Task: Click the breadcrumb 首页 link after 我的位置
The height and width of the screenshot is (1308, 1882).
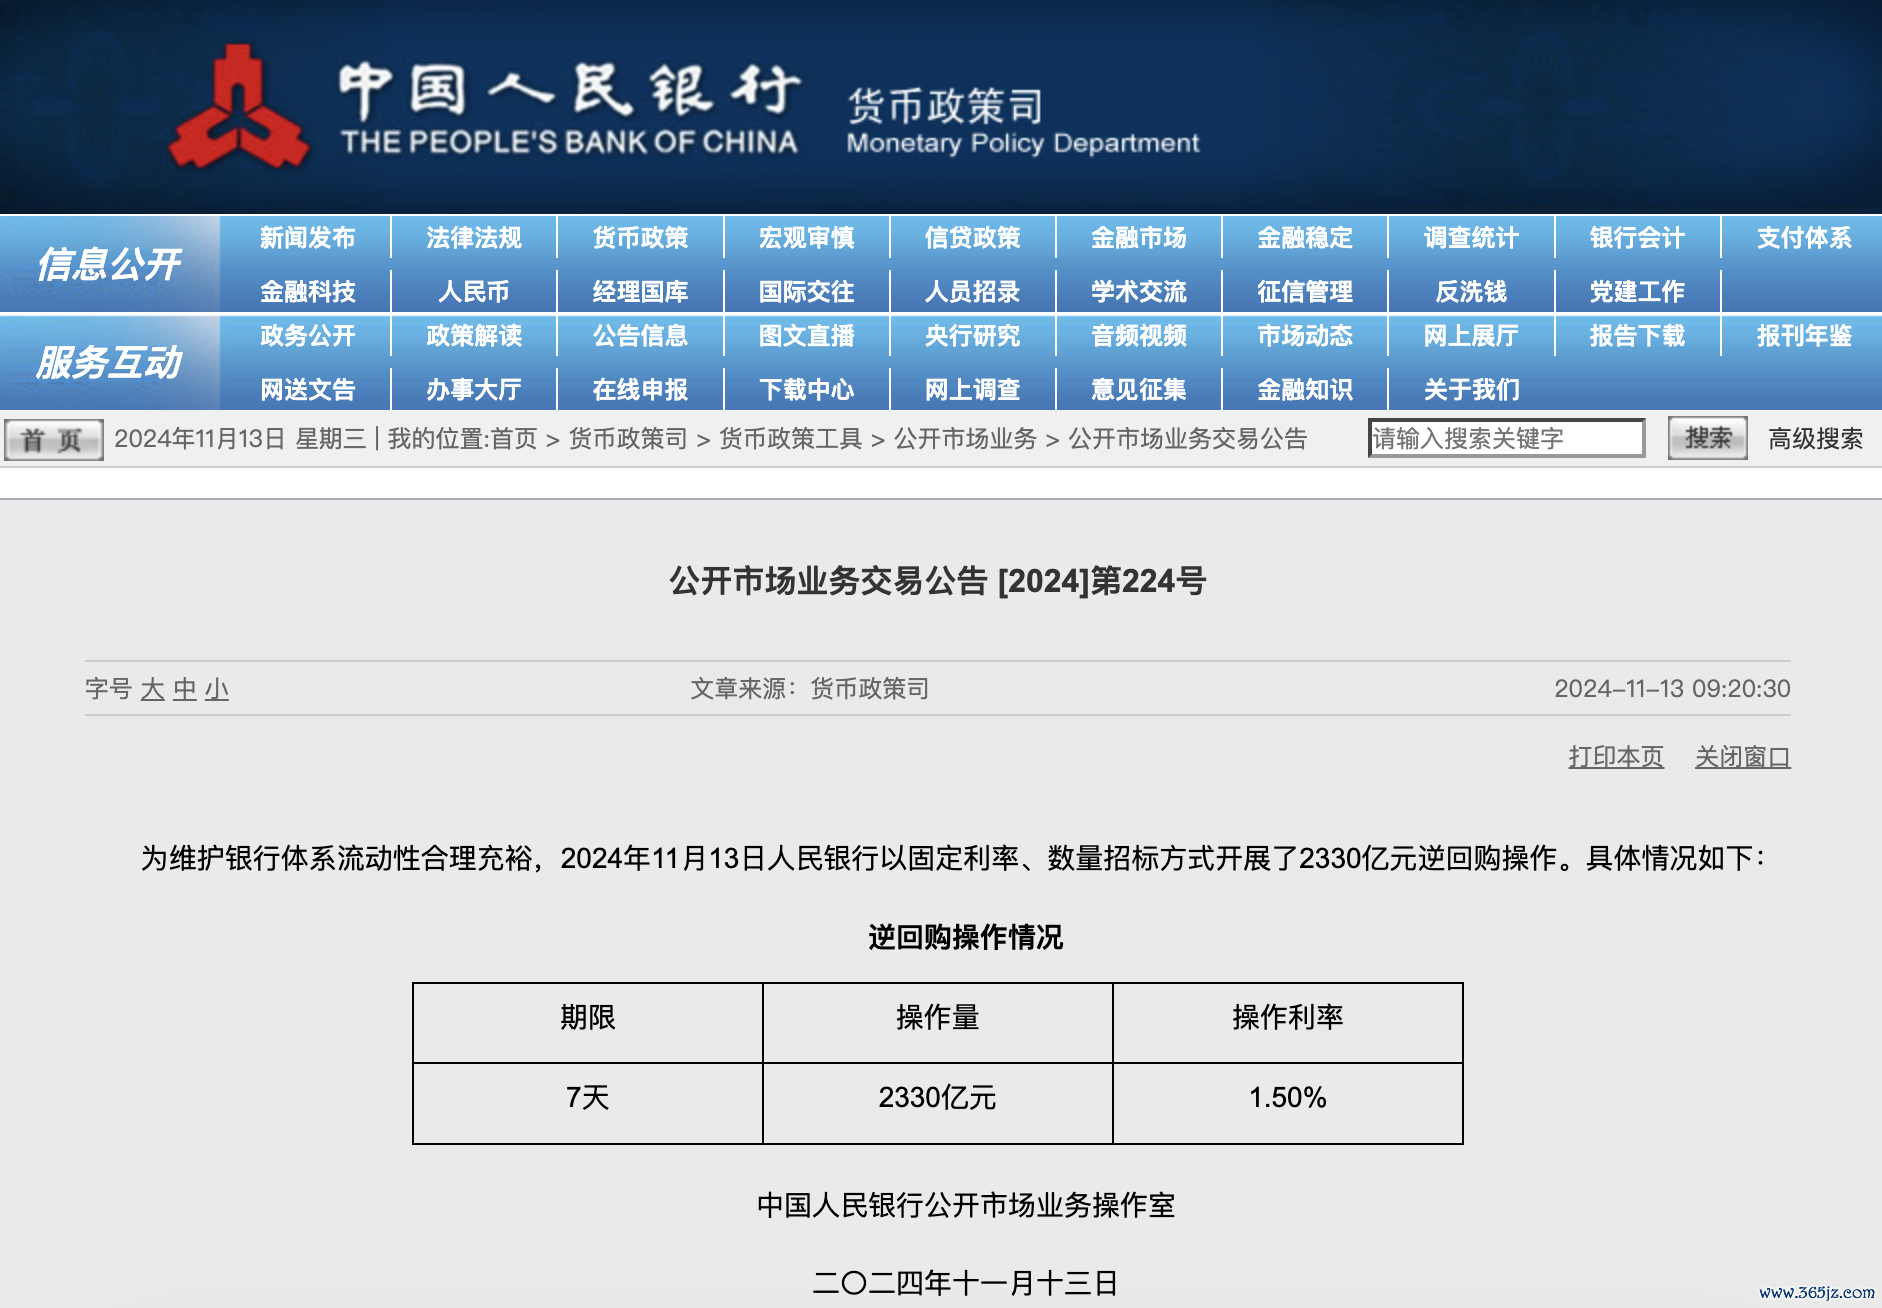Action: (x=514, y=439)
